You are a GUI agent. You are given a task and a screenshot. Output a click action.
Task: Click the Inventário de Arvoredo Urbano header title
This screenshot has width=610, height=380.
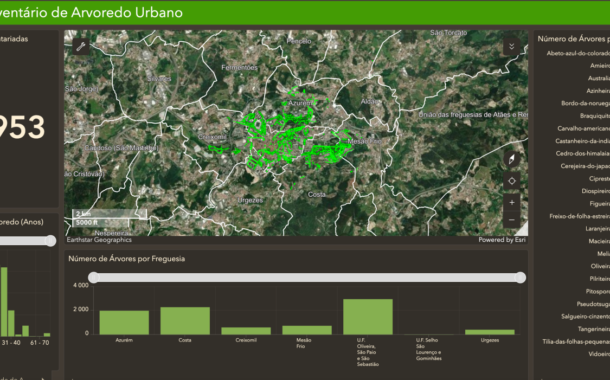click(91, 12)
